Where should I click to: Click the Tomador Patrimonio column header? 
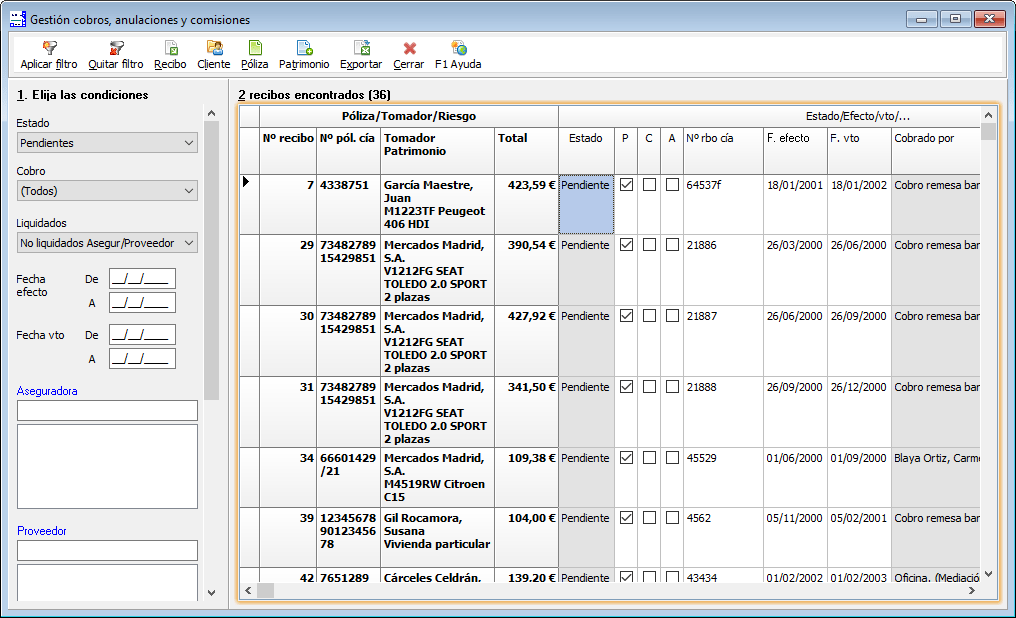click(x=437, y=151)
